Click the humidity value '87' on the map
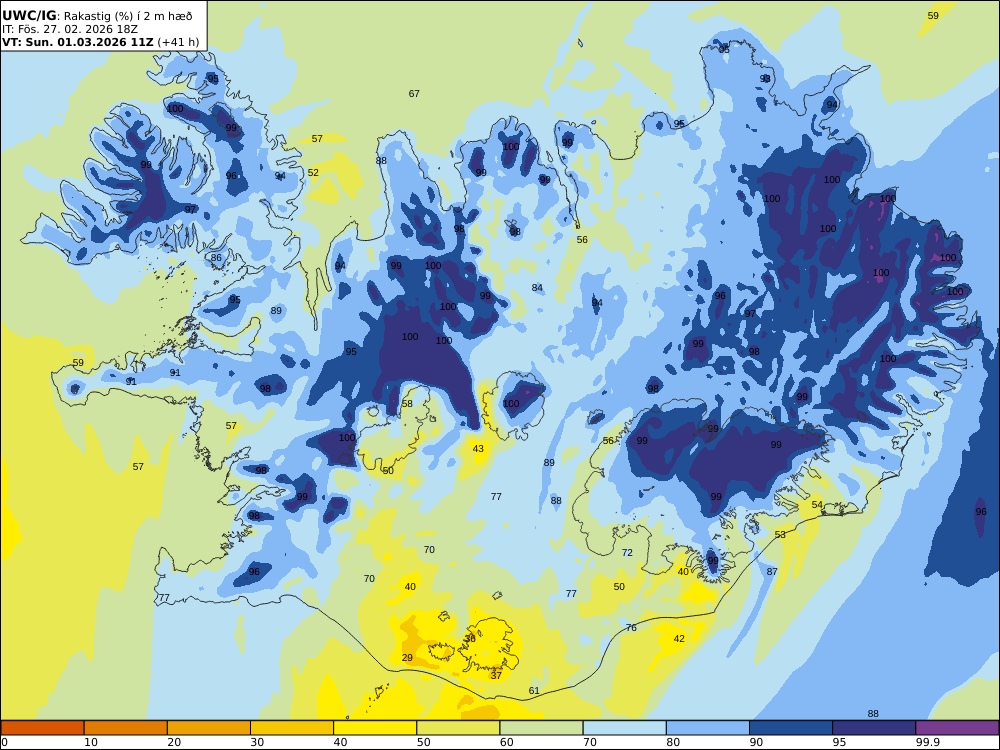The height and width of the screenshot is (750, 1000). (x=772, y=572)
